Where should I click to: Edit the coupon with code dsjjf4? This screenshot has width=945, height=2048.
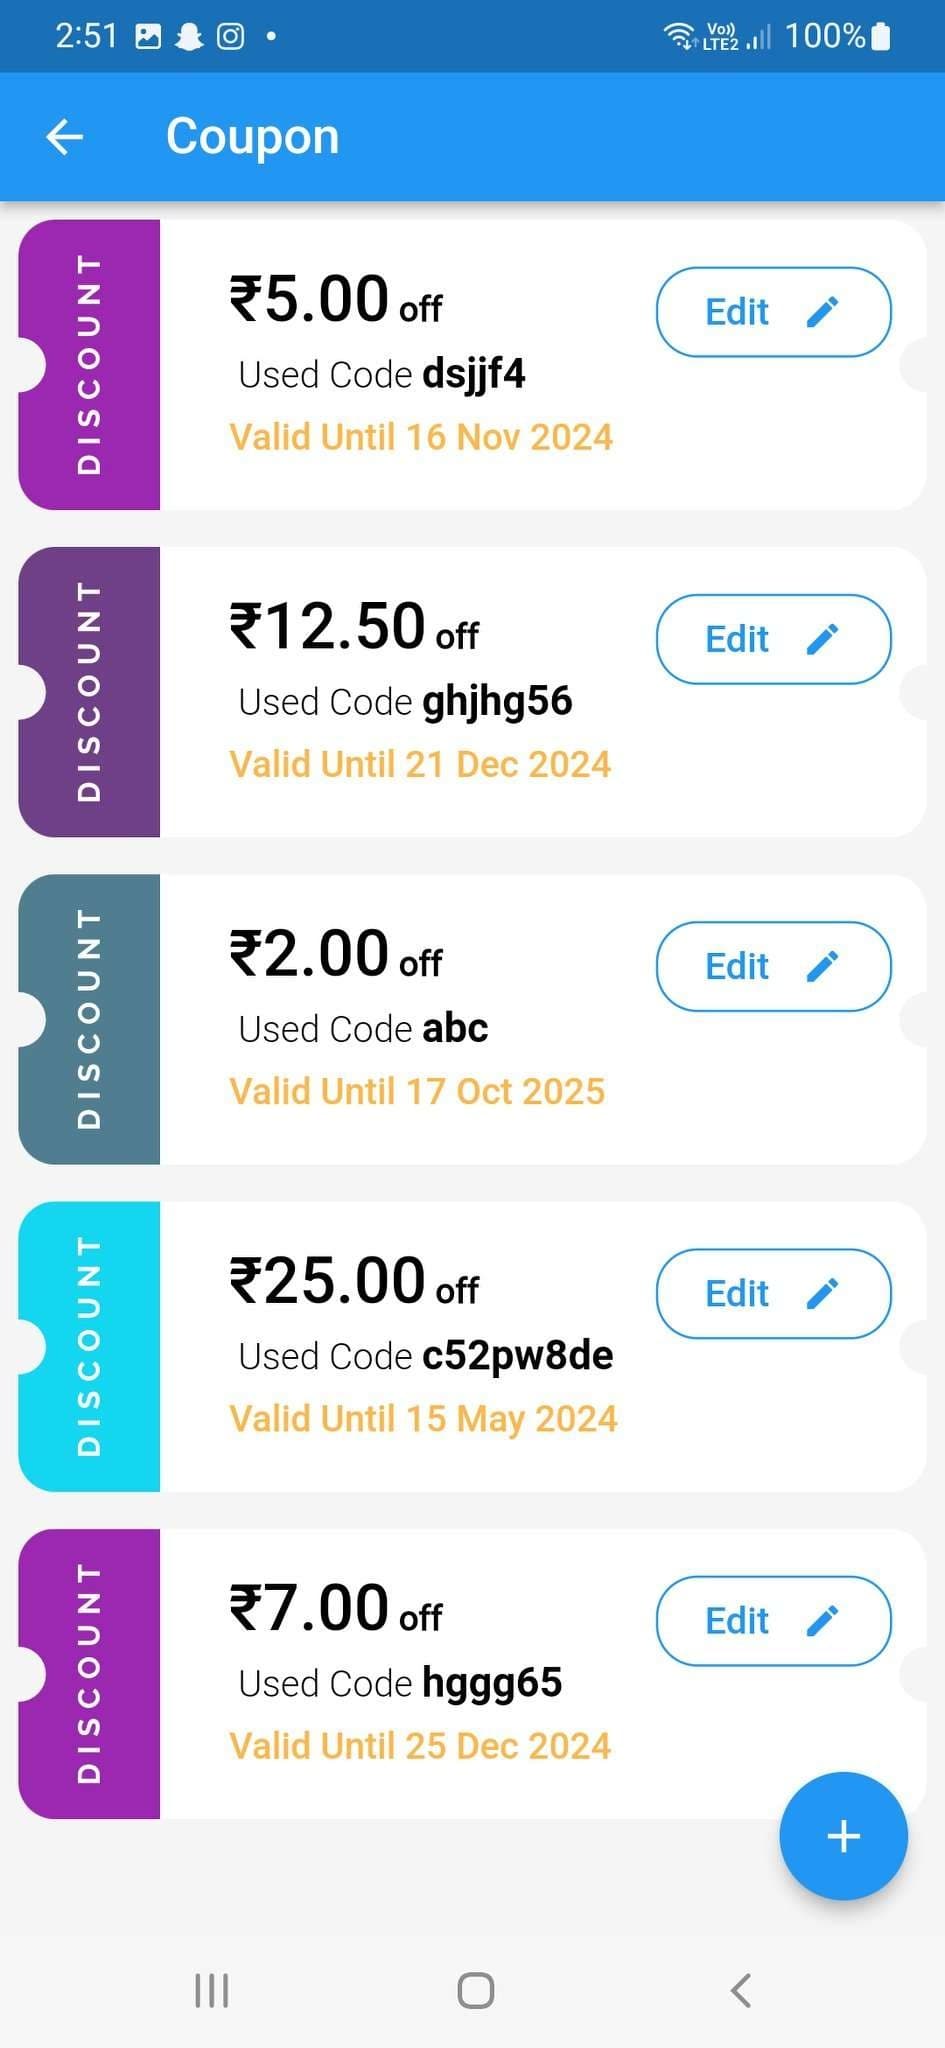pos(772,312)
